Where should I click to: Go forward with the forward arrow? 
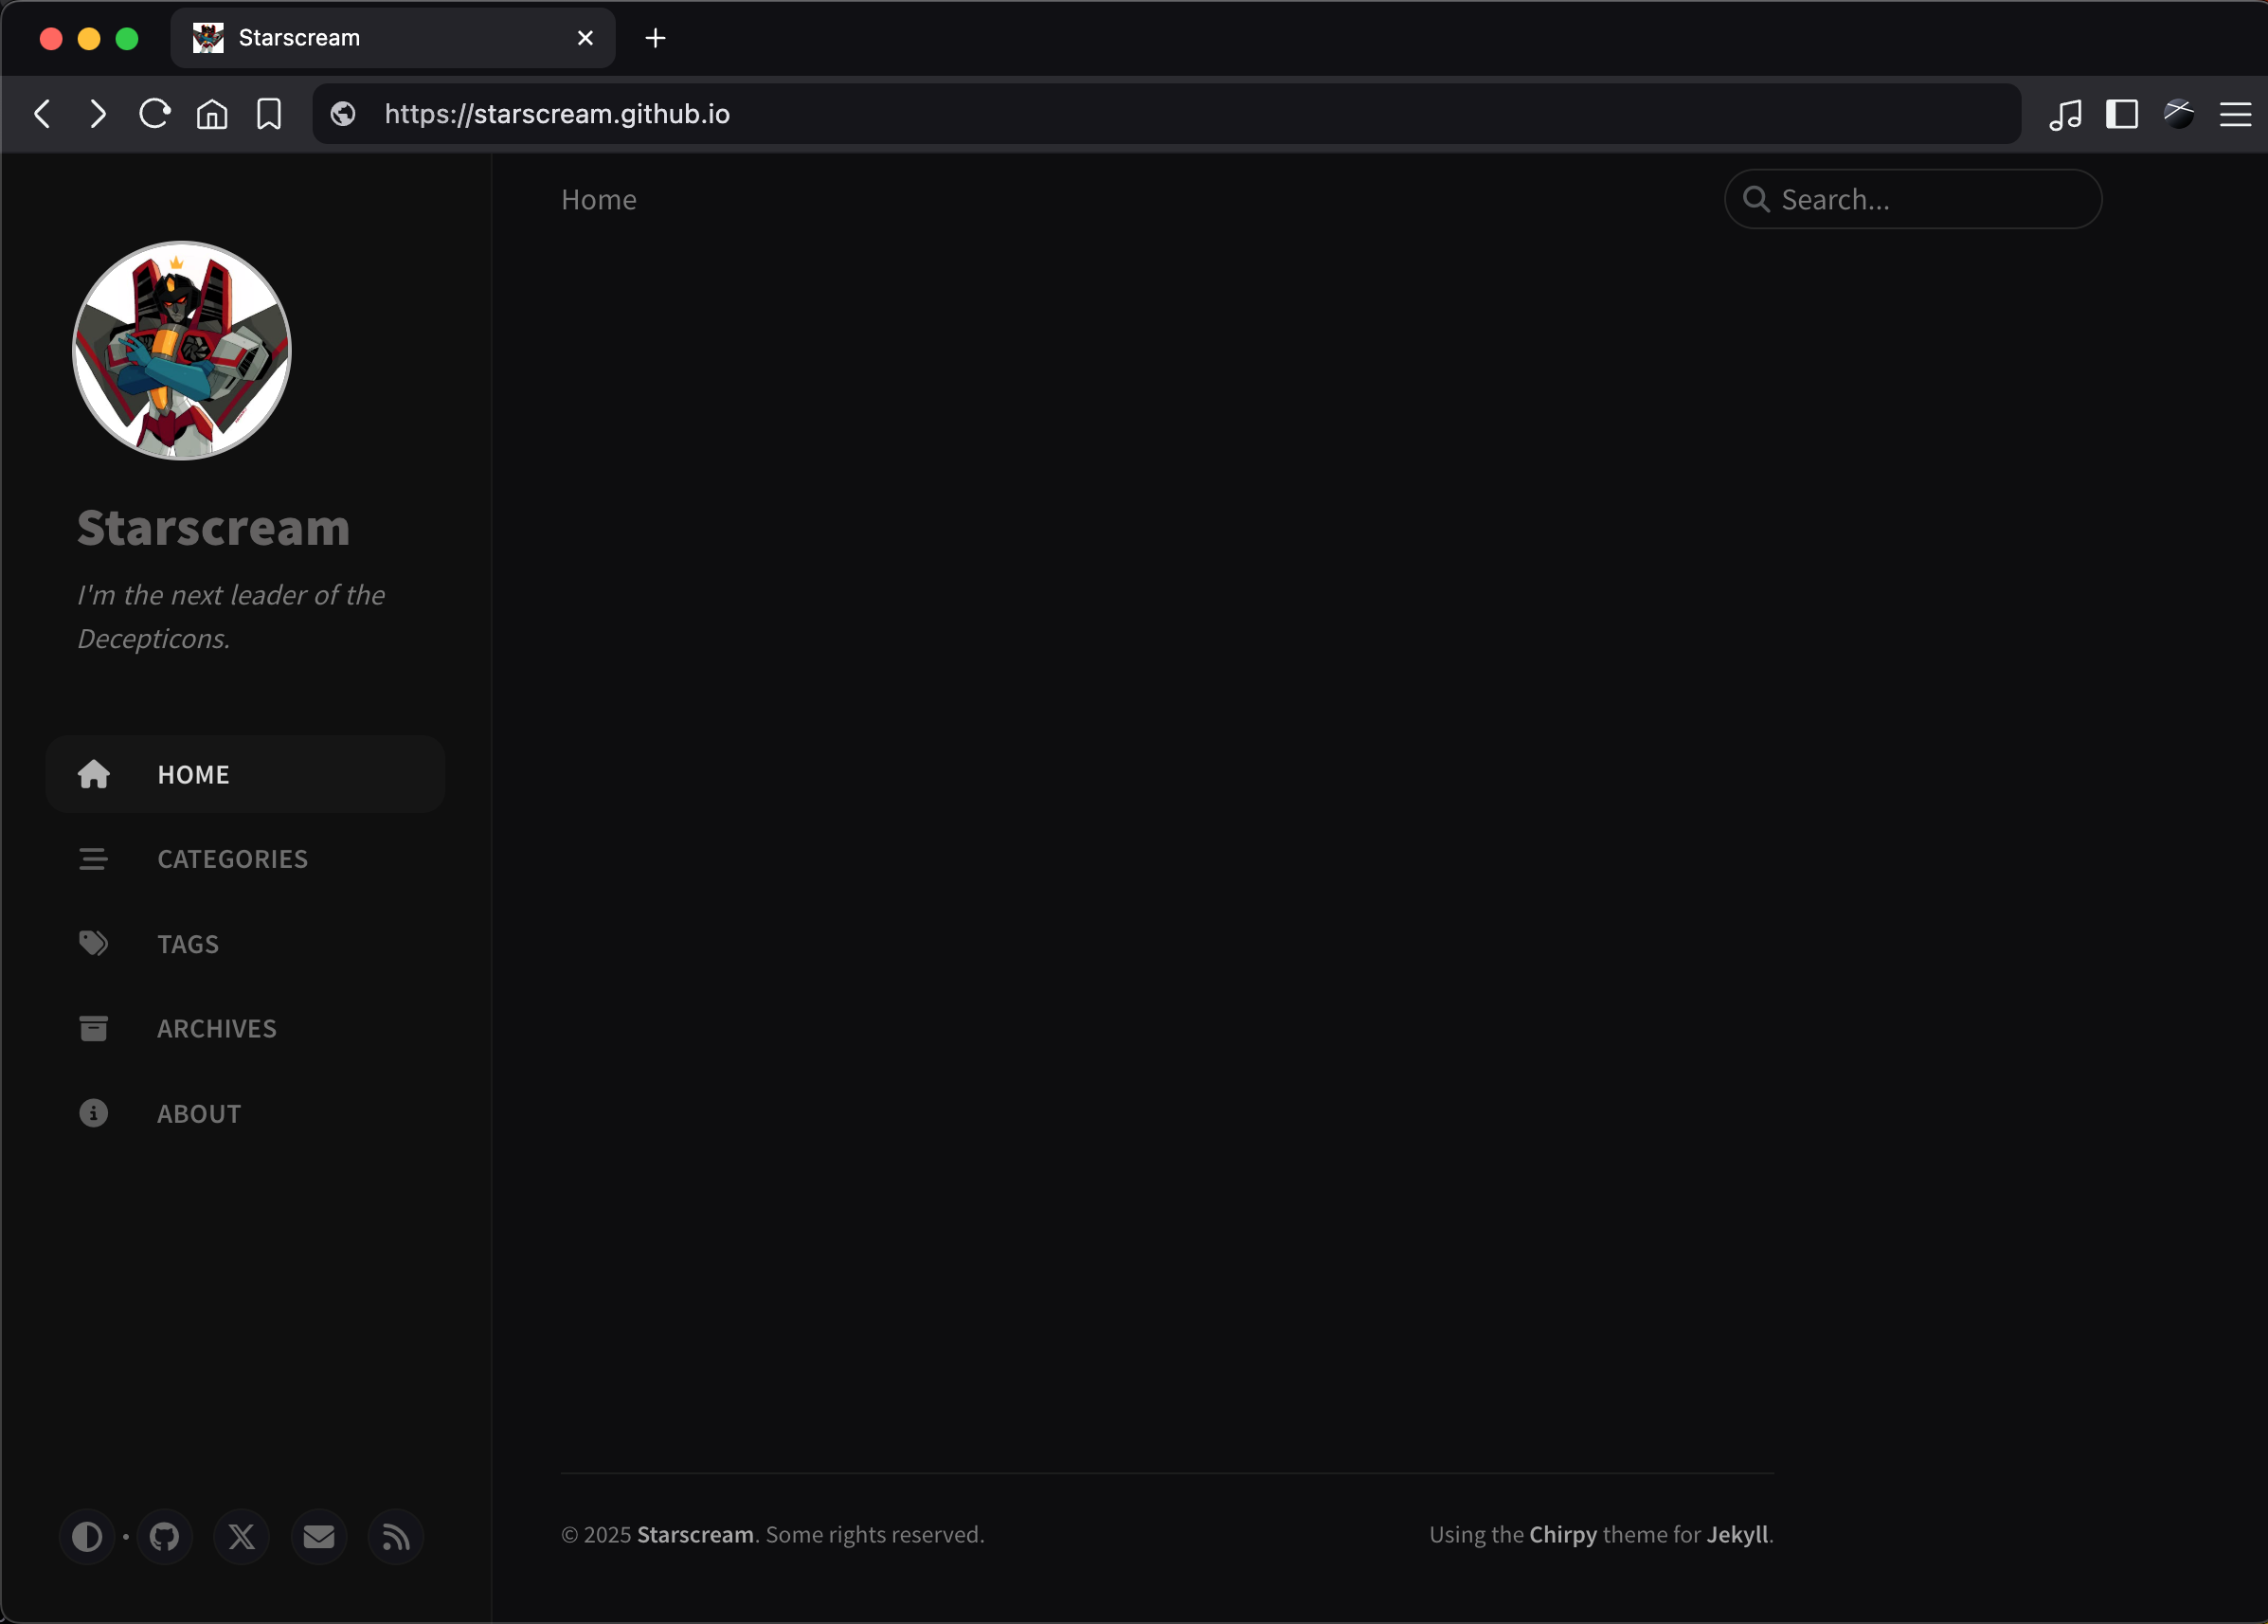pos(98,114)
